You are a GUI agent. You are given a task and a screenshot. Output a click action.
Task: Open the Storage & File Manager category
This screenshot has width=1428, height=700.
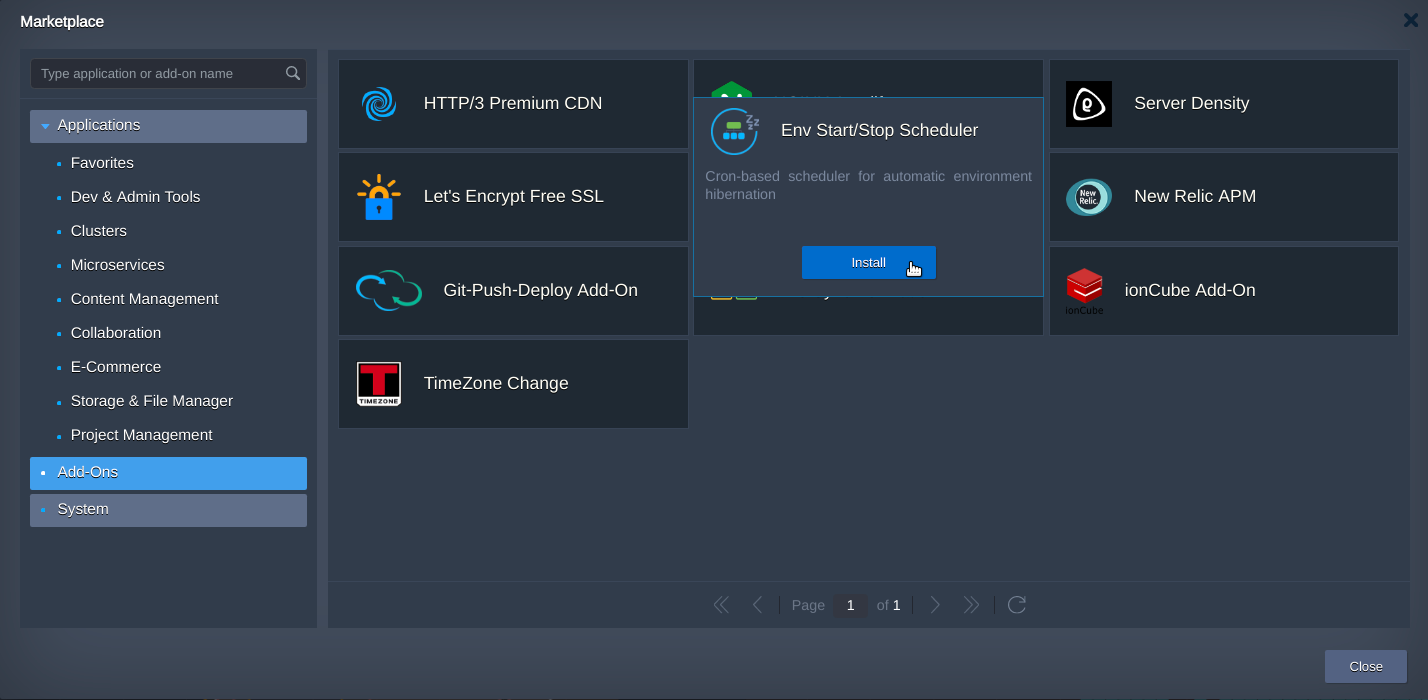152,401
